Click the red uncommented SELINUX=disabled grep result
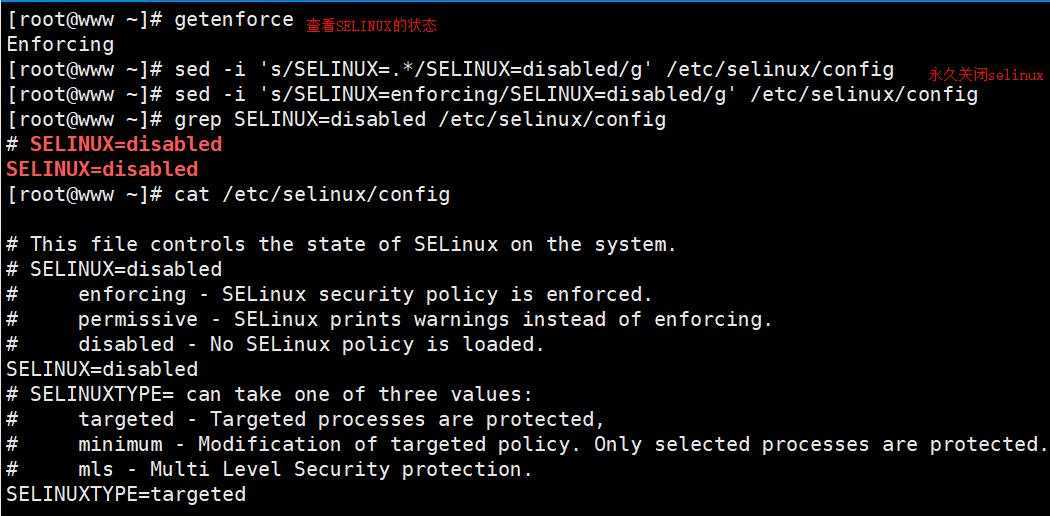The height and width of the screenshot is (516, 1050). [x=102, y=169]
